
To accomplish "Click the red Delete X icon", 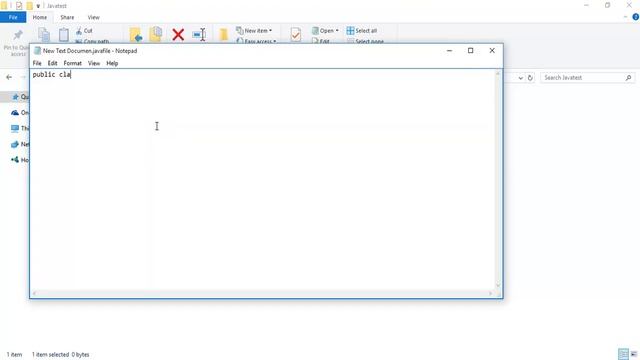I will 178,35.
